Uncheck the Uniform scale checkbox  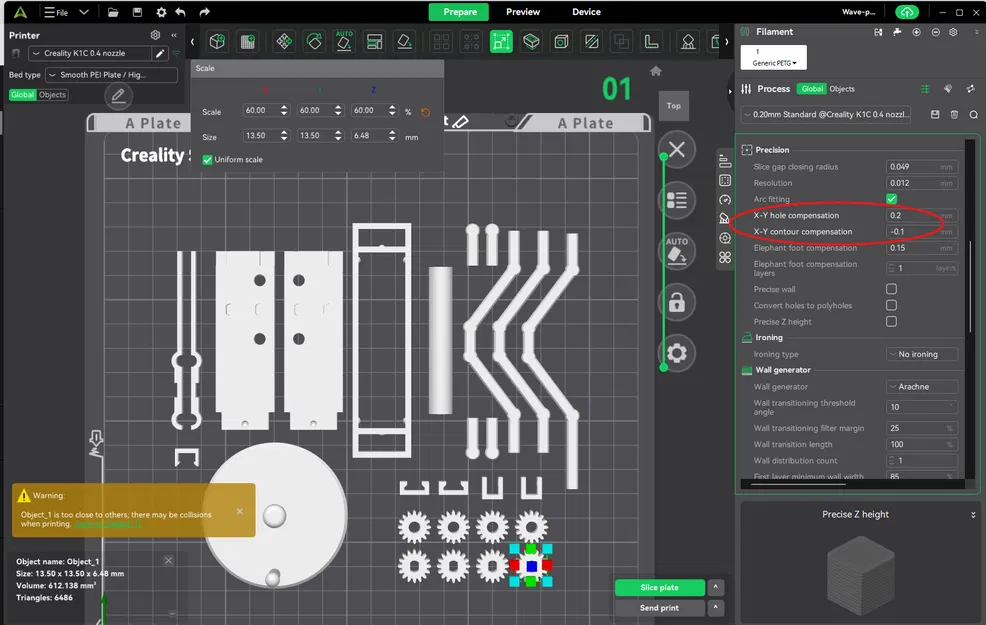(207, 160)
